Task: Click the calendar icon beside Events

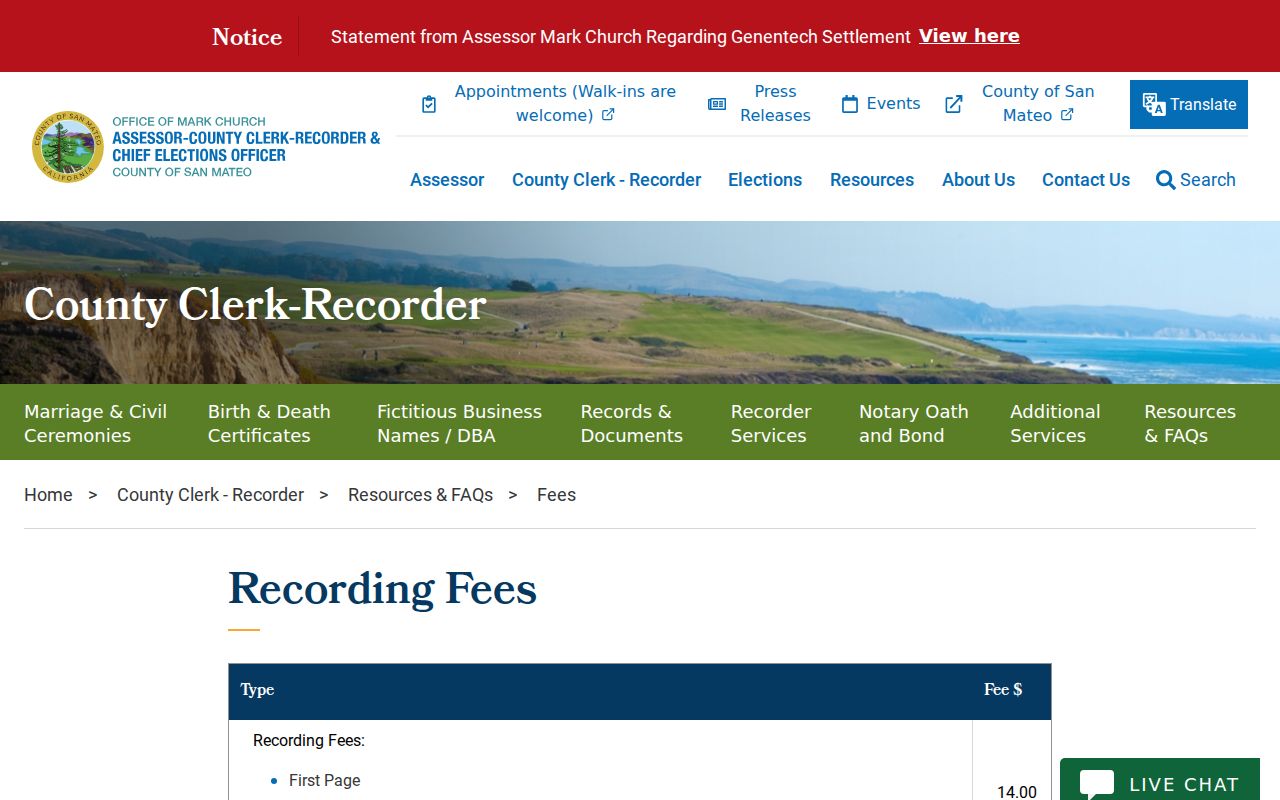Action: (x=850, y=104)
